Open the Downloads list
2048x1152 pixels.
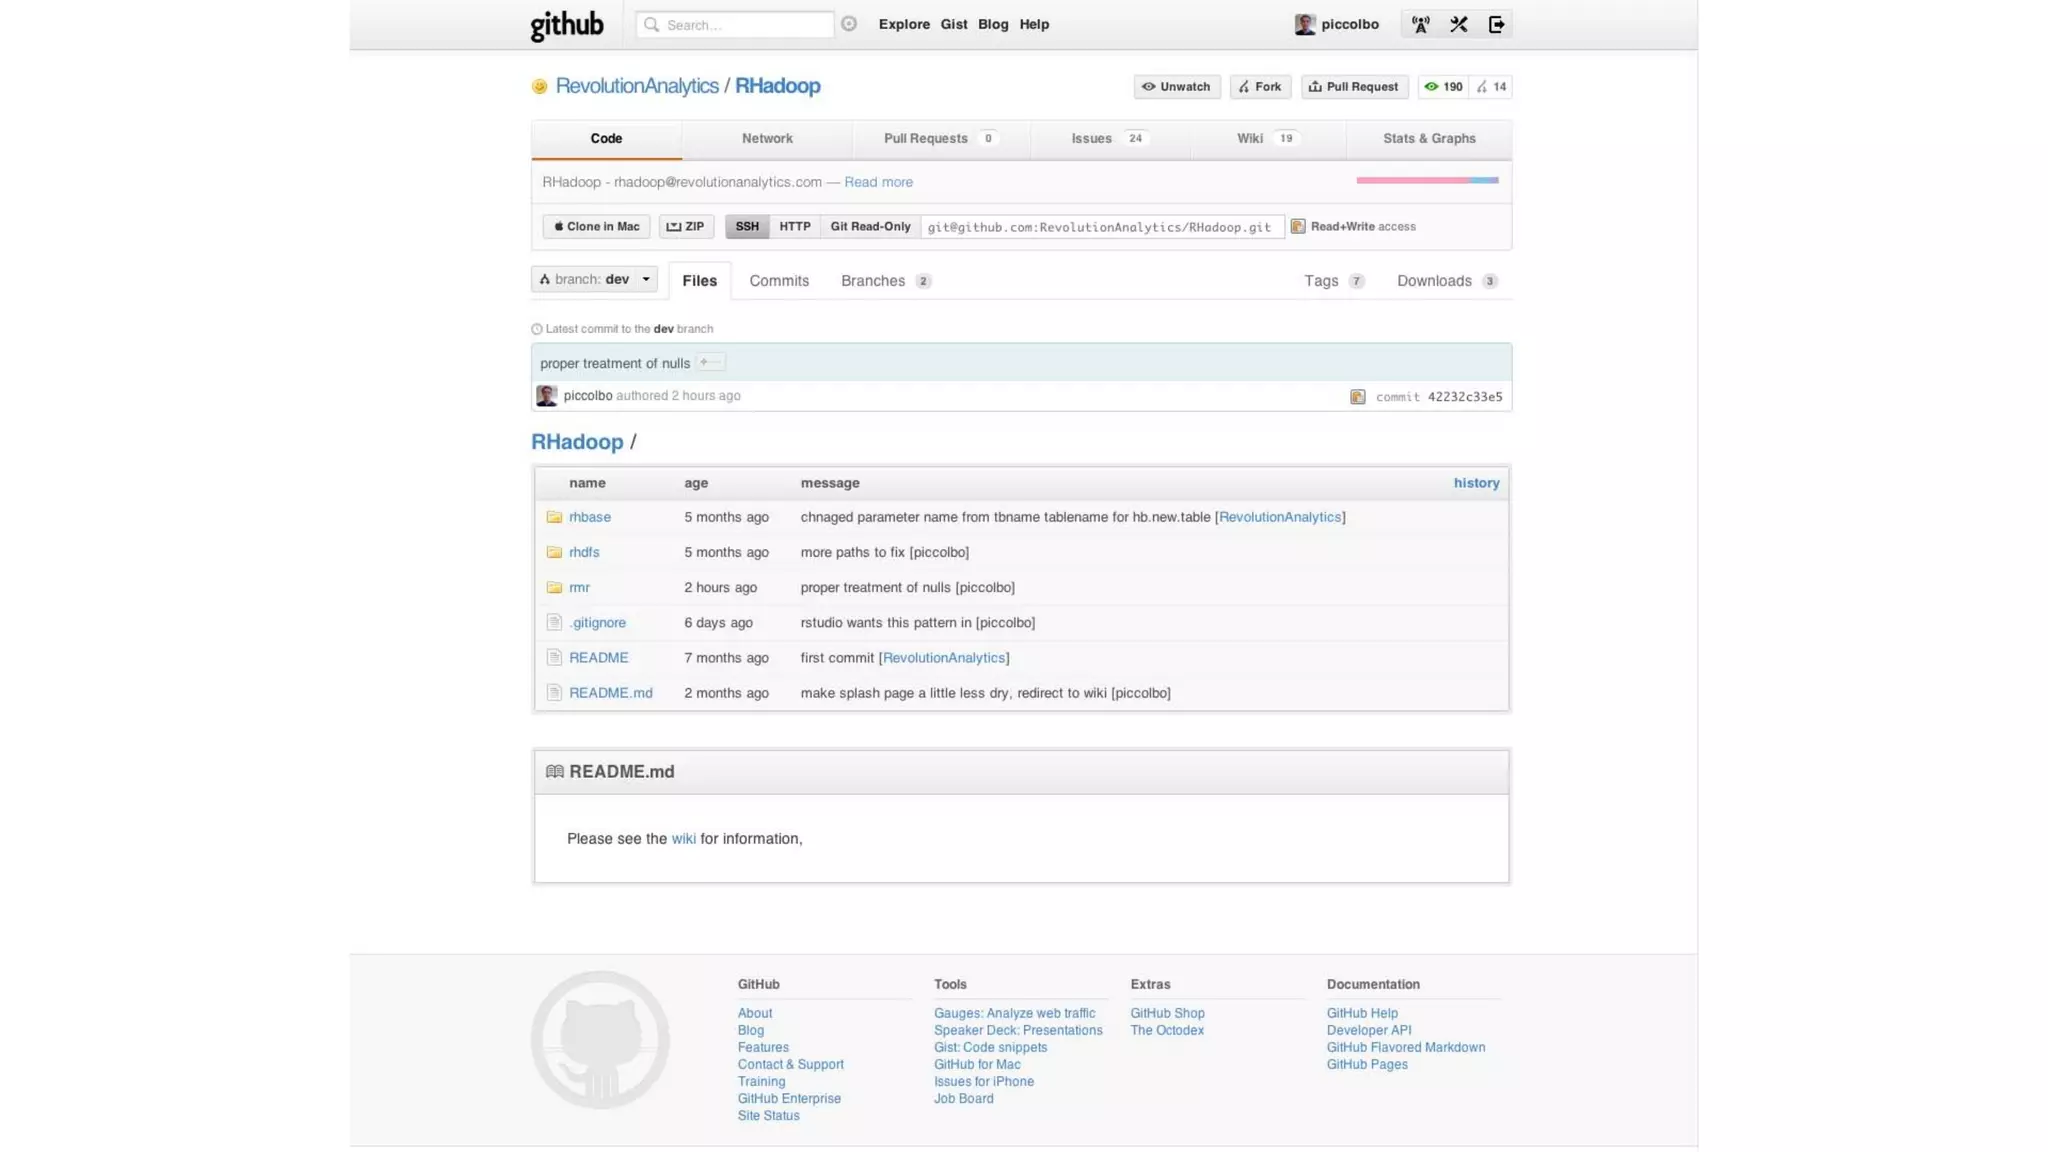(x=1447, y=281)
